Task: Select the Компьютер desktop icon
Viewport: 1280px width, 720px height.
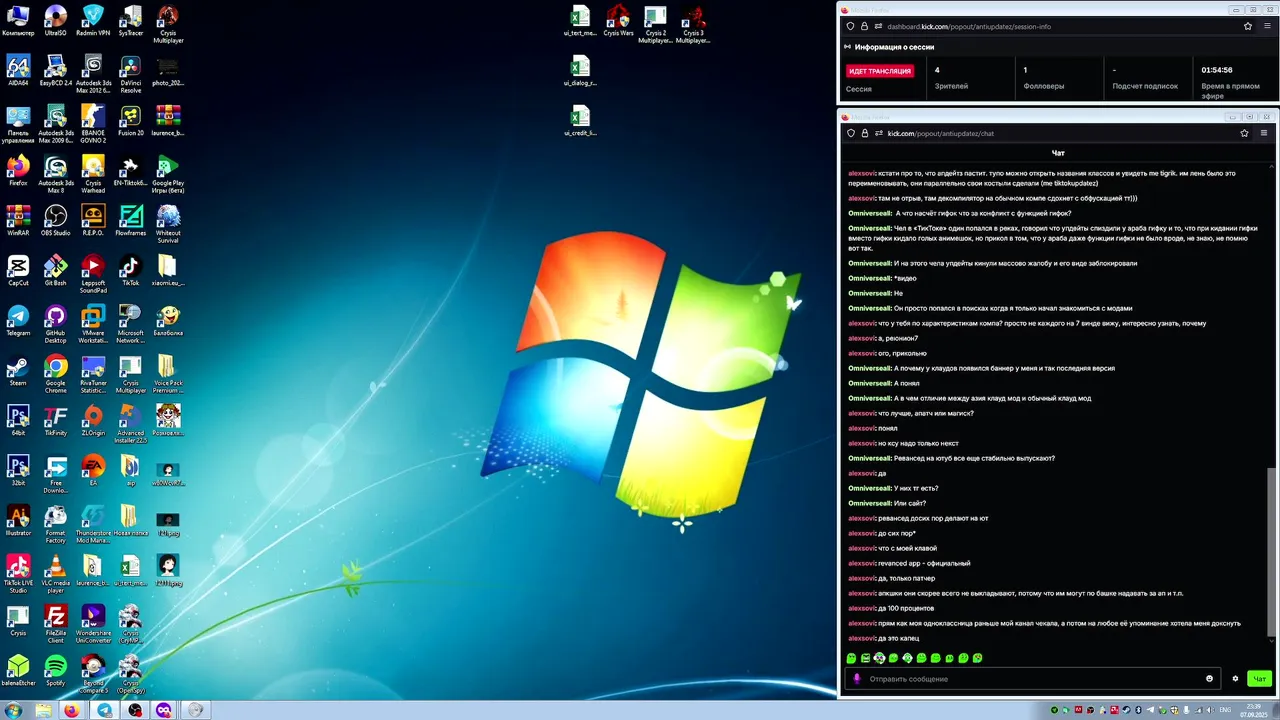Action: tap(18, 21)
